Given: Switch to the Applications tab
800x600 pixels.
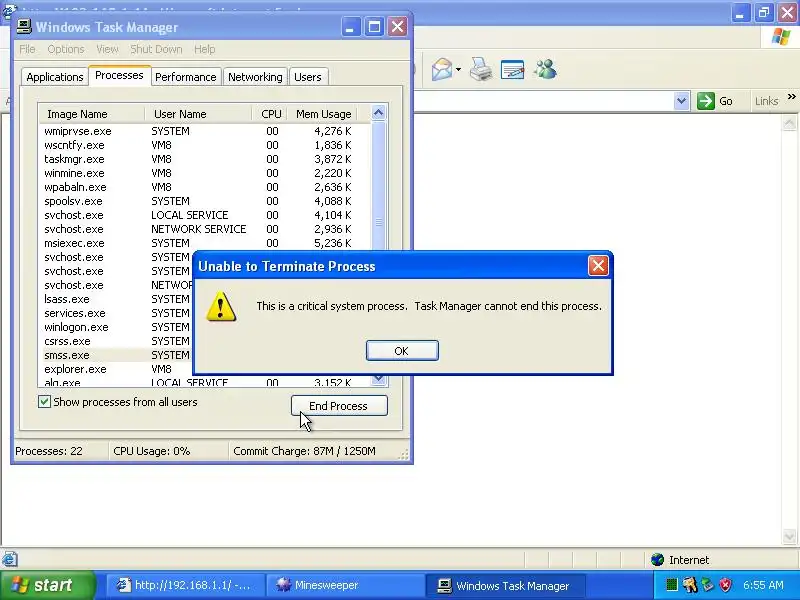Looking at the screenshot, I should coord(55,77).
